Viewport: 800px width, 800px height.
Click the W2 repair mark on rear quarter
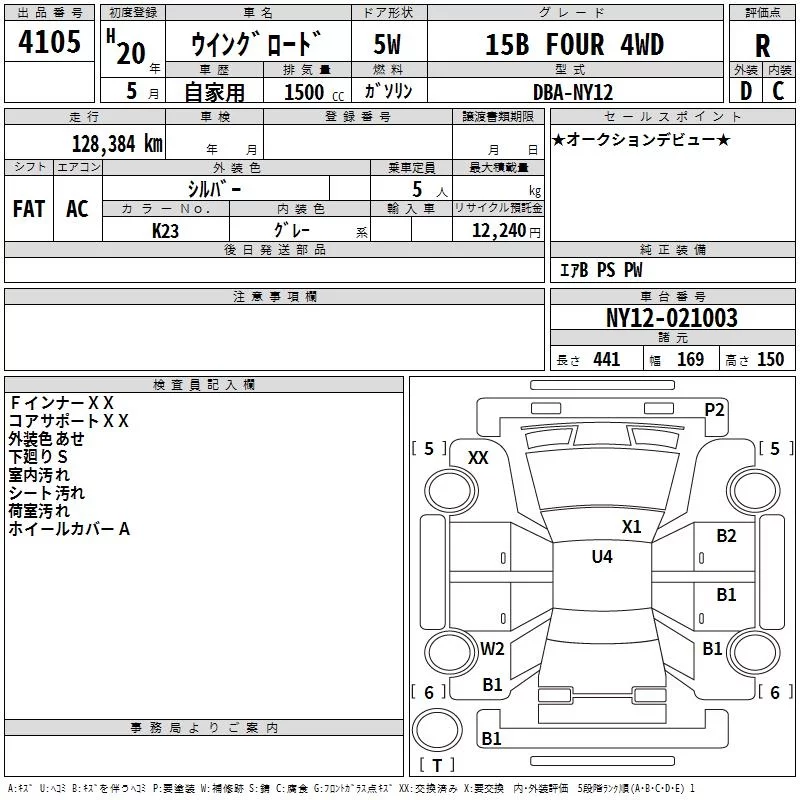click(492, 648)
